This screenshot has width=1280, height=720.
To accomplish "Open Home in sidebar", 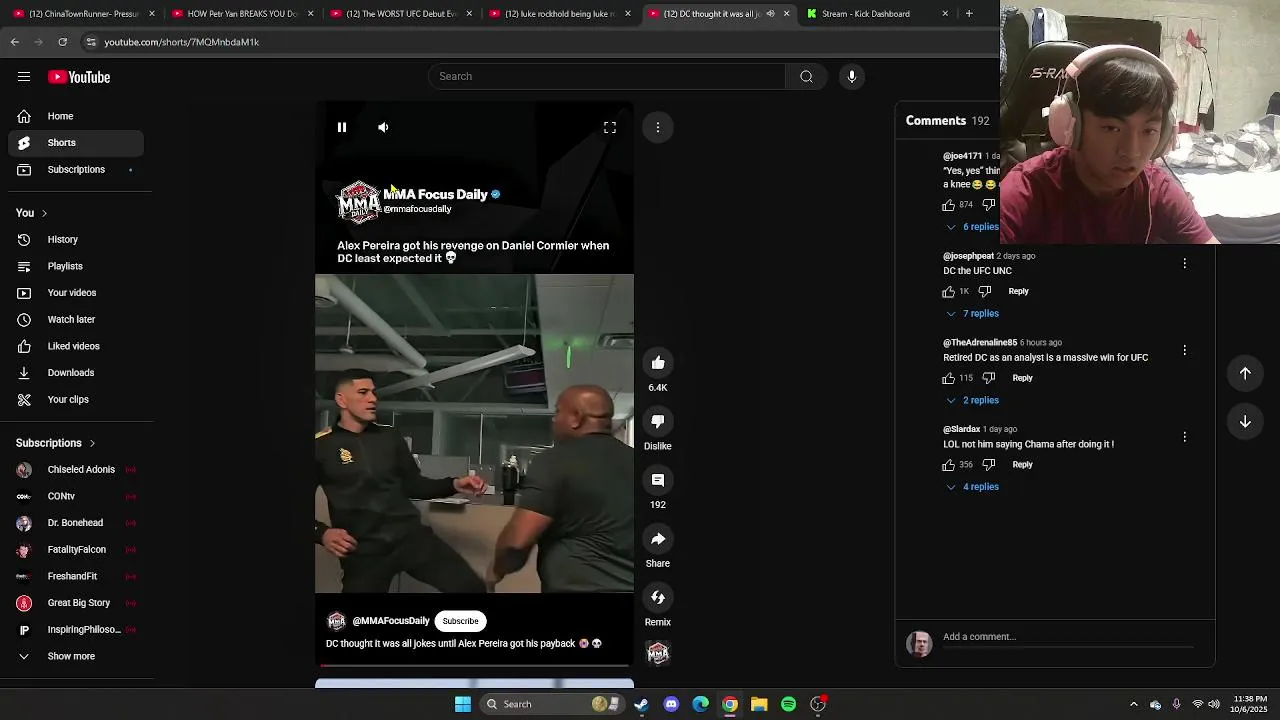I will (x=76, y=116).
